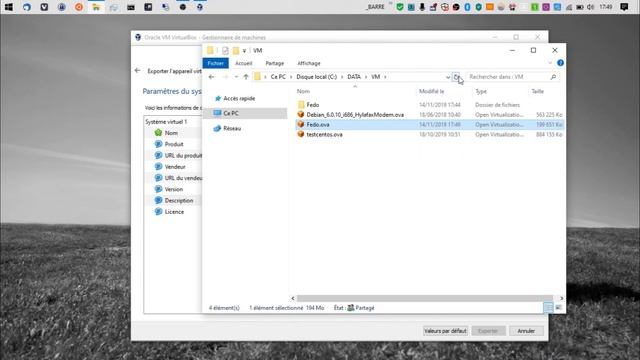
Task: Click Ce PC in the address breadcrumb
Action: (278, 77)
